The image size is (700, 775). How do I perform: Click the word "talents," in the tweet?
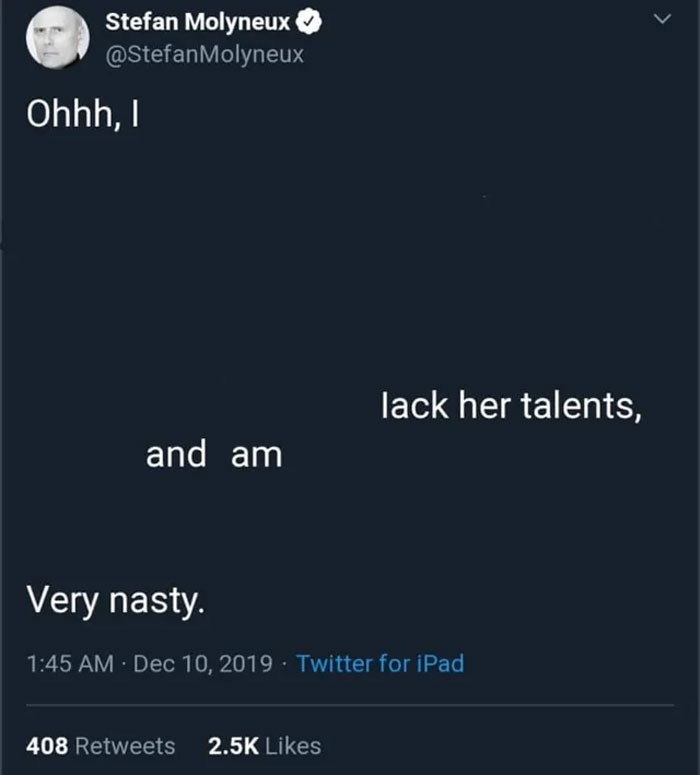click(x=581, y=407)
